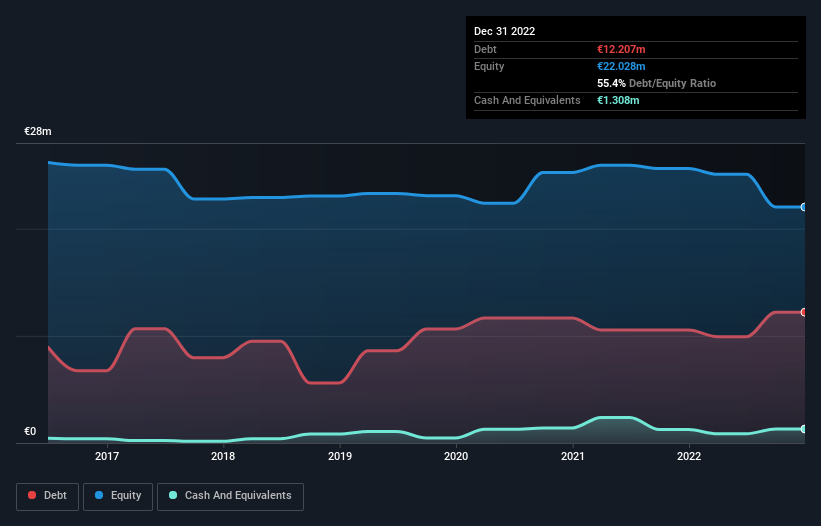This screenshot has height=526, width=821.
Task: Click the €28m y-axis label
Action: (38, 131)
